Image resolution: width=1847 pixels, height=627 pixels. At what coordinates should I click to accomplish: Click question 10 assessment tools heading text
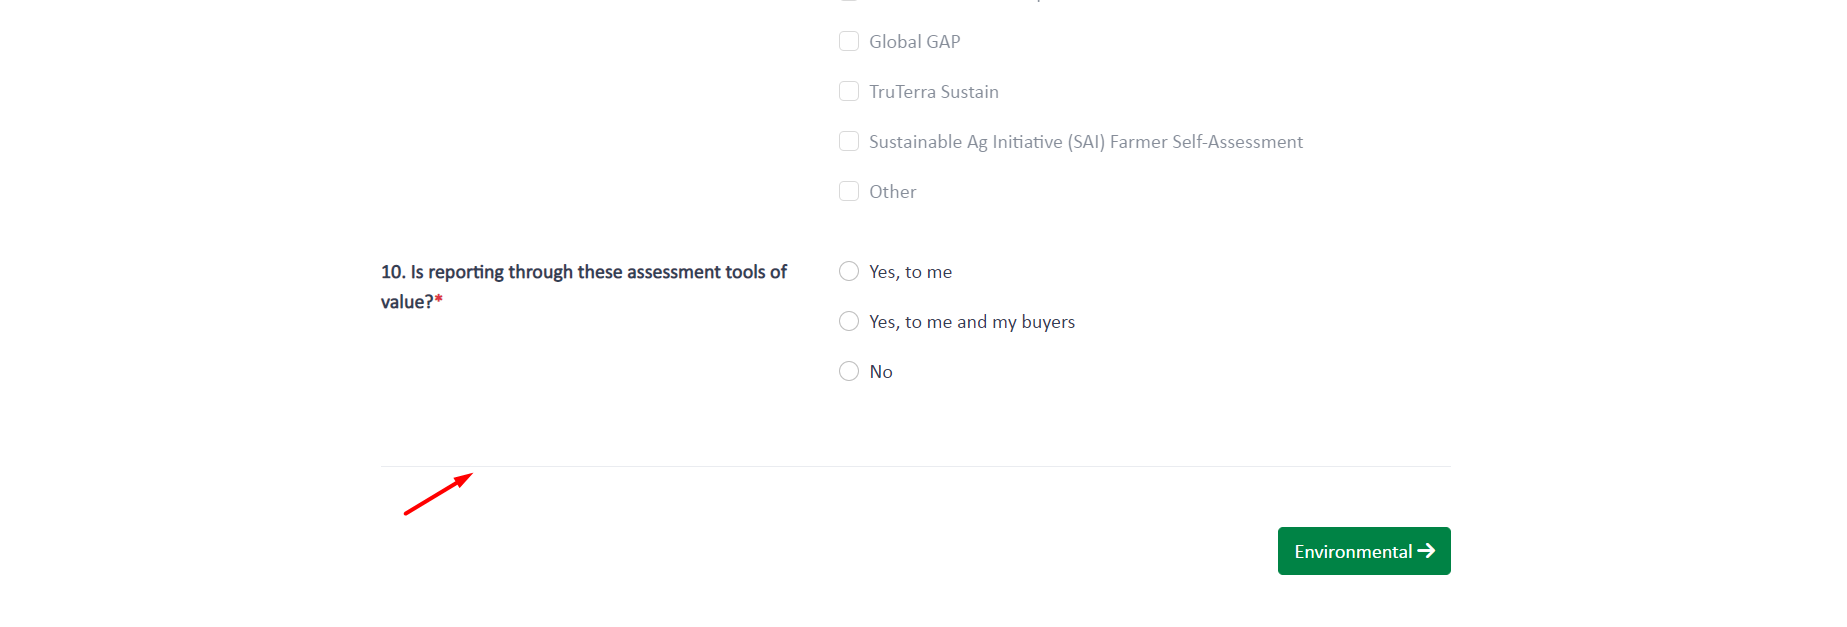[x=583, y=272]
